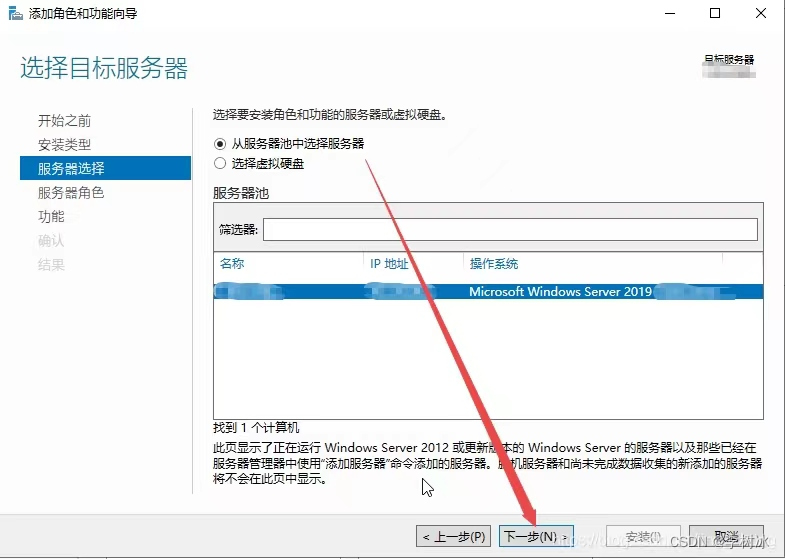Click the '< 上一步(P)' button

[454, 537]
